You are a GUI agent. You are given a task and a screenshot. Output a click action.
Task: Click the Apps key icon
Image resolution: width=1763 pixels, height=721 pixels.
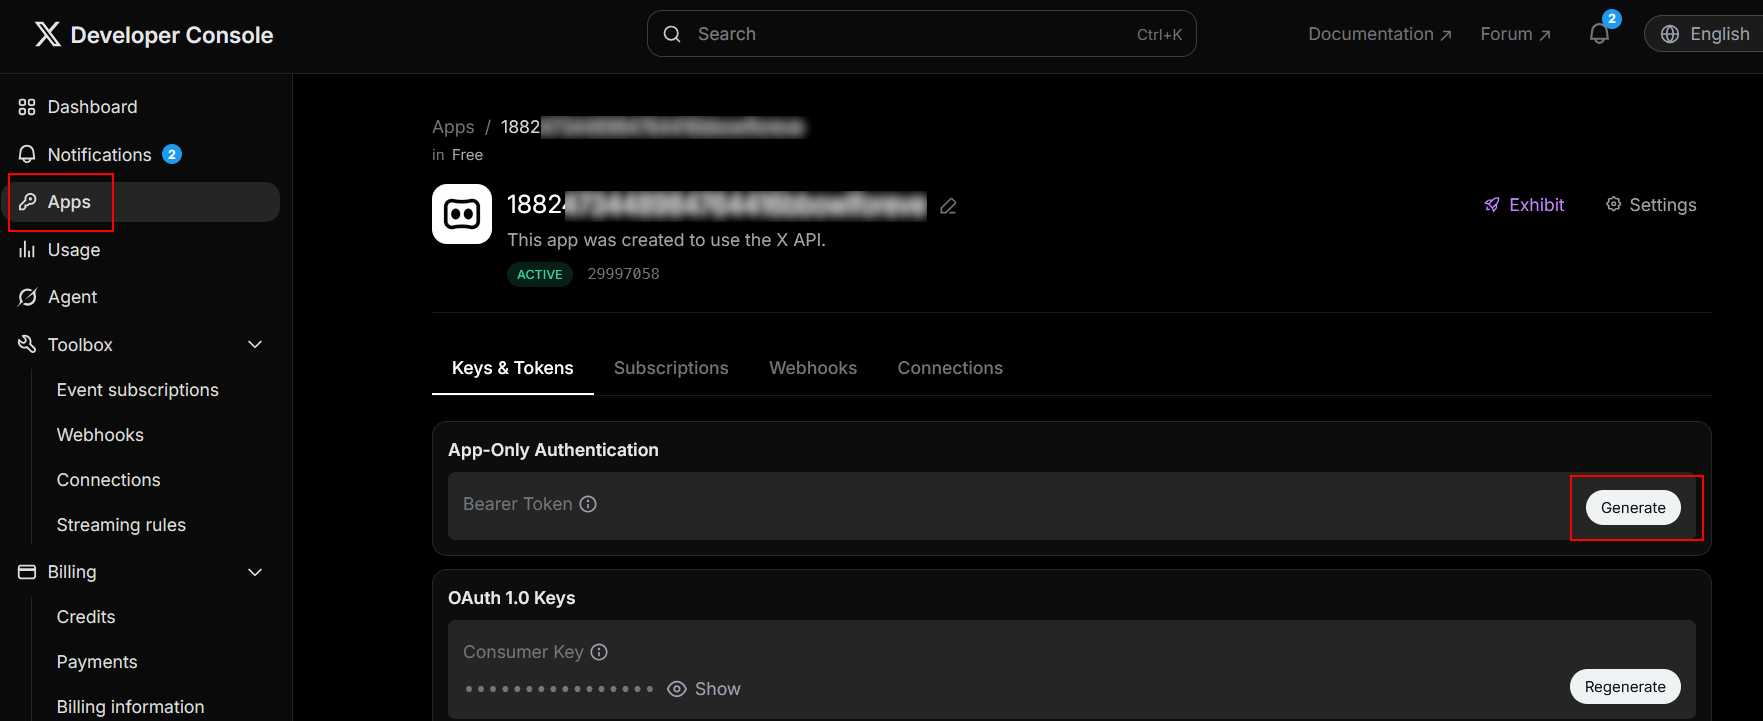coord(27,202)
